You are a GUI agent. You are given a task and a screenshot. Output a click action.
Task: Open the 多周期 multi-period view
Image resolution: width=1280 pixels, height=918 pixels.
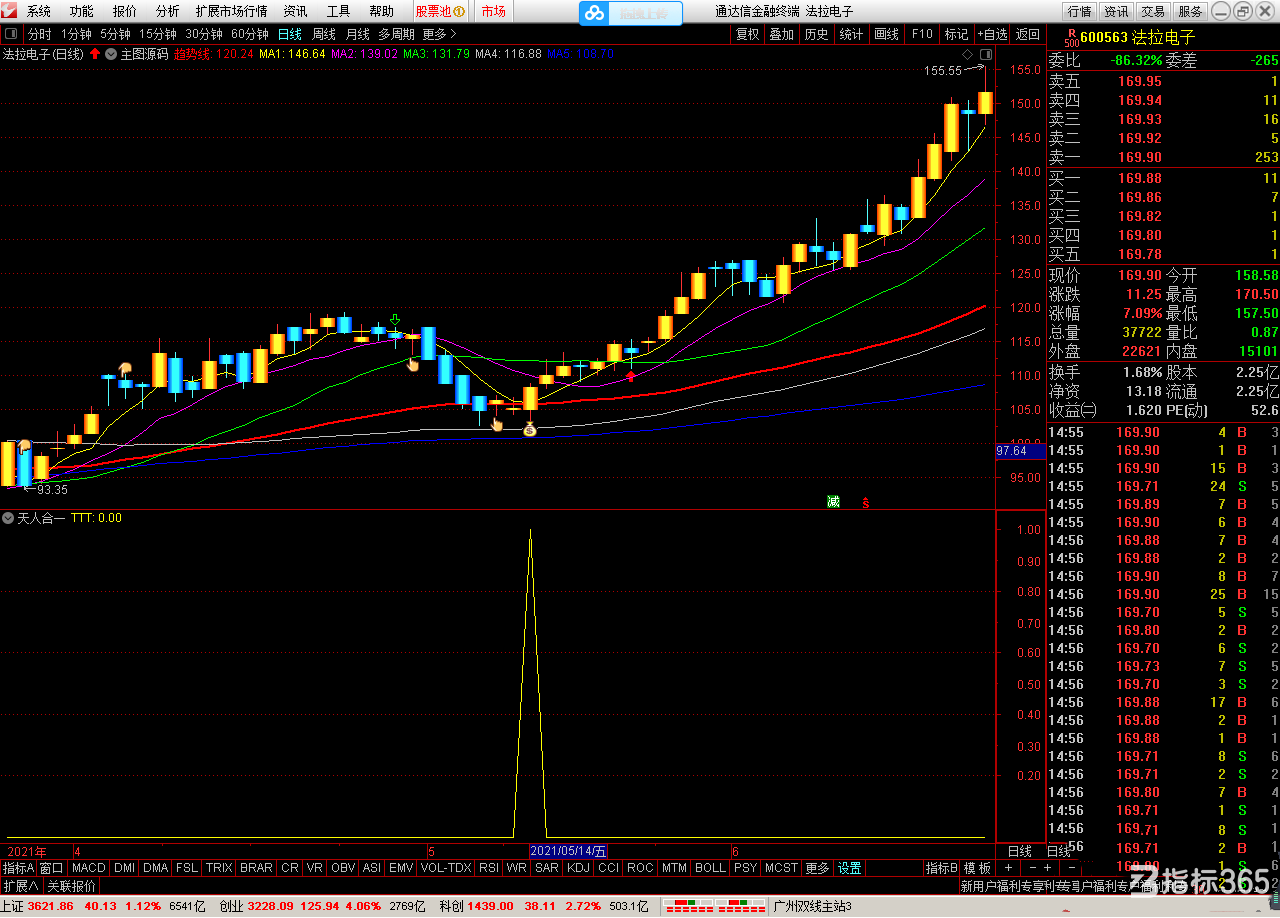click(x=396, y=34)
